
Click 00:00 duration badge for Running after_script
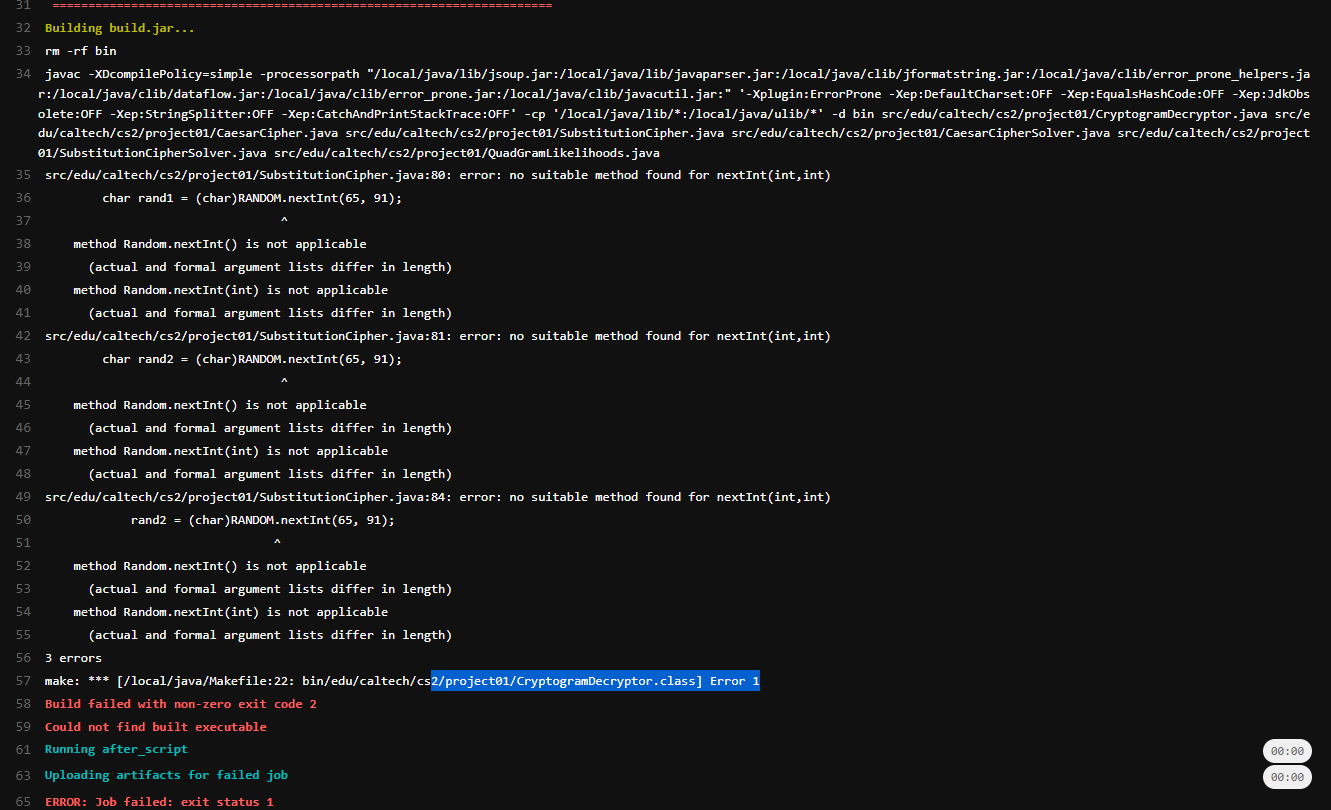pyautogui.click(x=1286, y=751)
